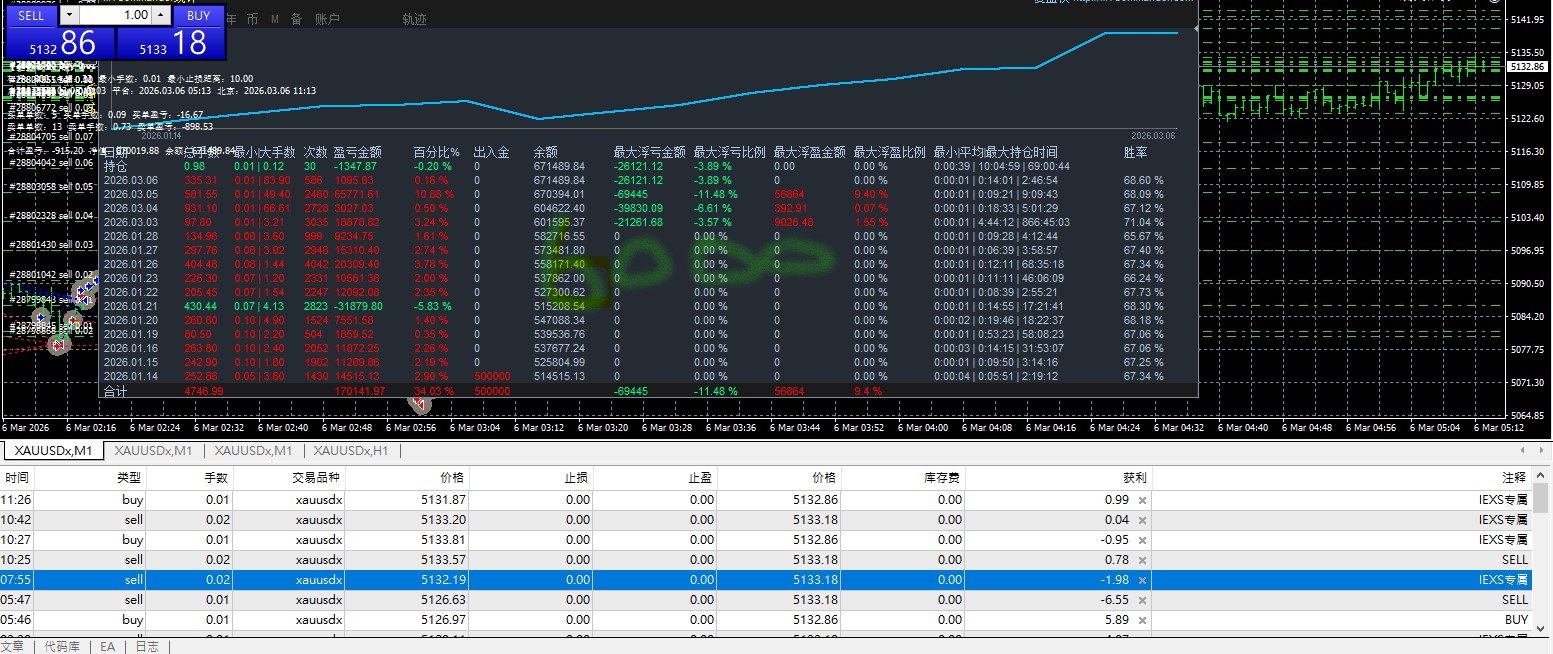This screenshot has width=1553, height=654.
Task: Select the 账户 tab in statistics panel
Action: [327, 19]
